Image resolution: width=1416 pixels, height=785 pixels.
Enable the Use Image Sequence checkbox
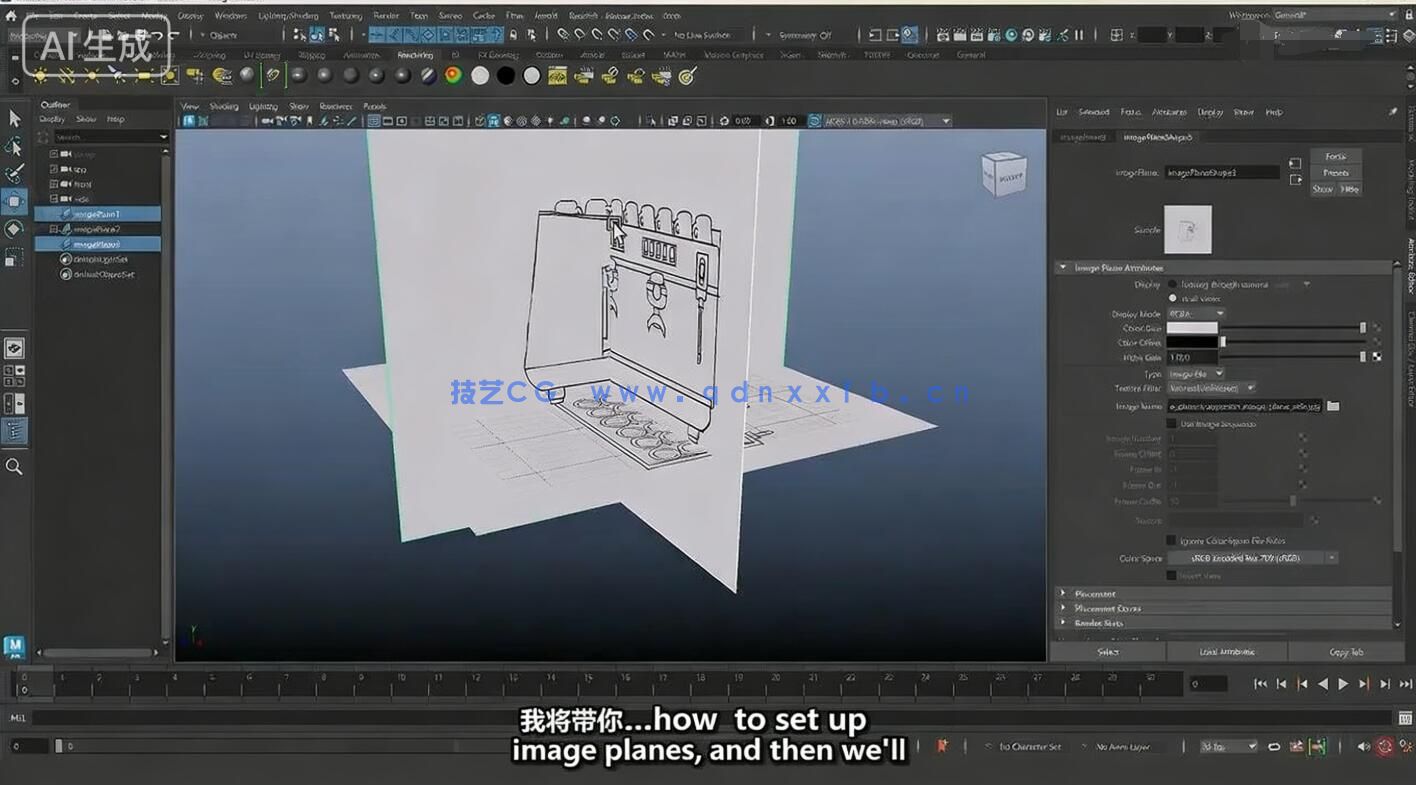1172,423
